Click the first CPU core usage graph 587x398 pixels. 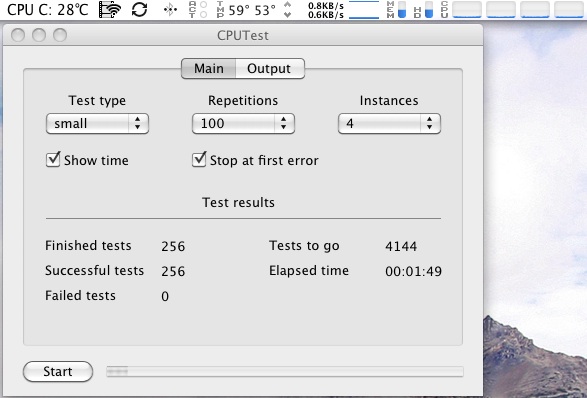coord(467,10)
